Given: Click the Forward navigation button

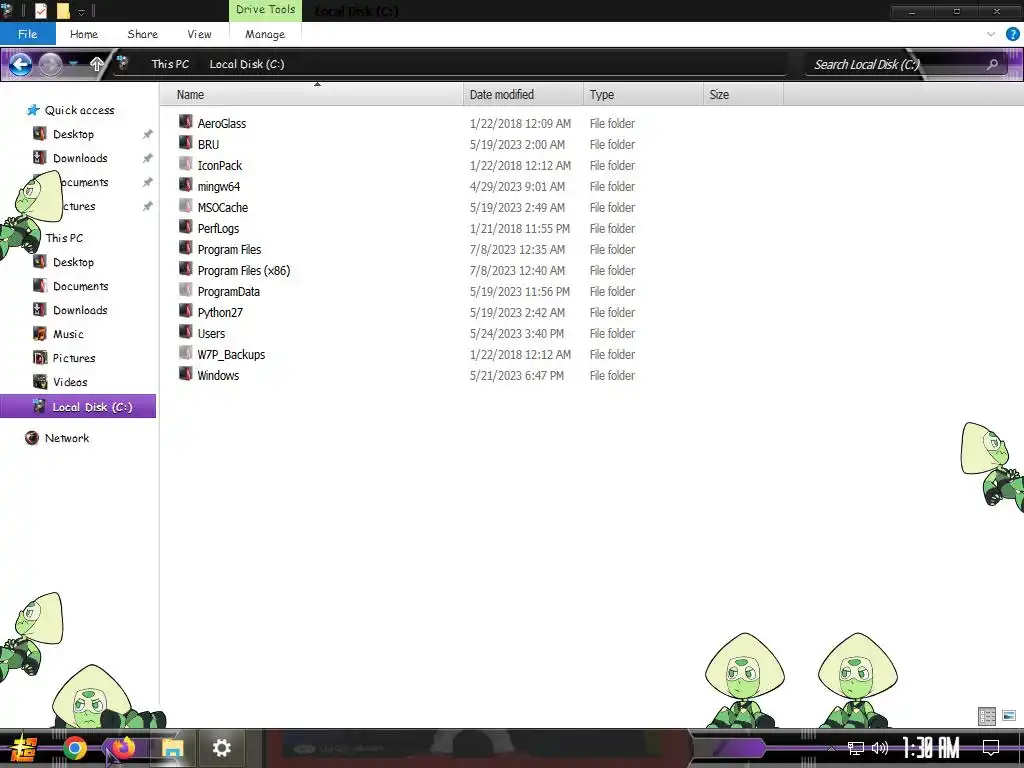Looking at the screenshot, I should [50, 64].
